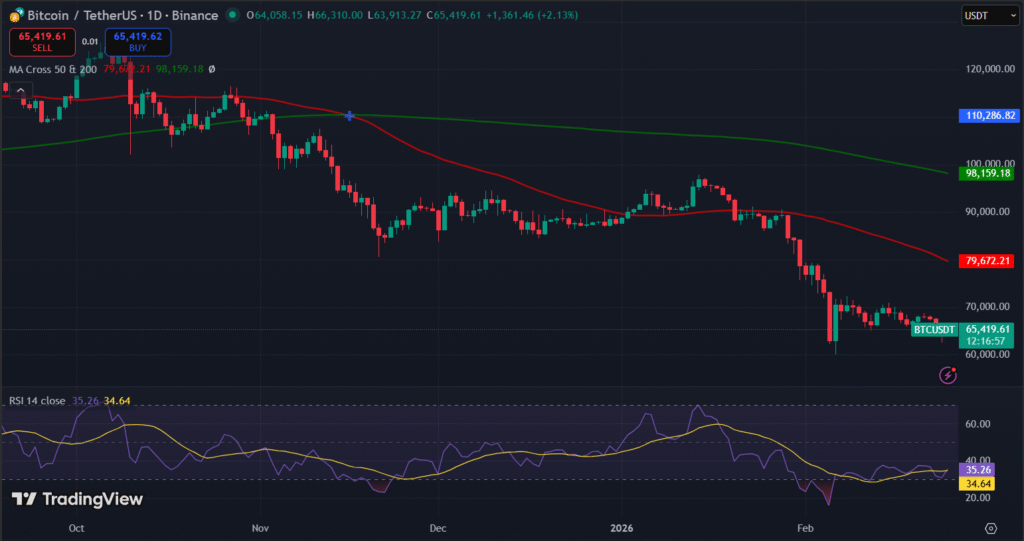Click the blue MA cross marker
This screenshot has height=541, width=1024.
tap(349, 116)
